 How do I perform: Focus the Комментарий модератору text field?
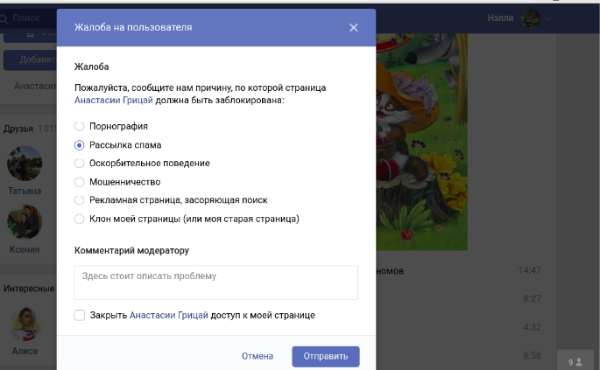(x=216, y=282)
